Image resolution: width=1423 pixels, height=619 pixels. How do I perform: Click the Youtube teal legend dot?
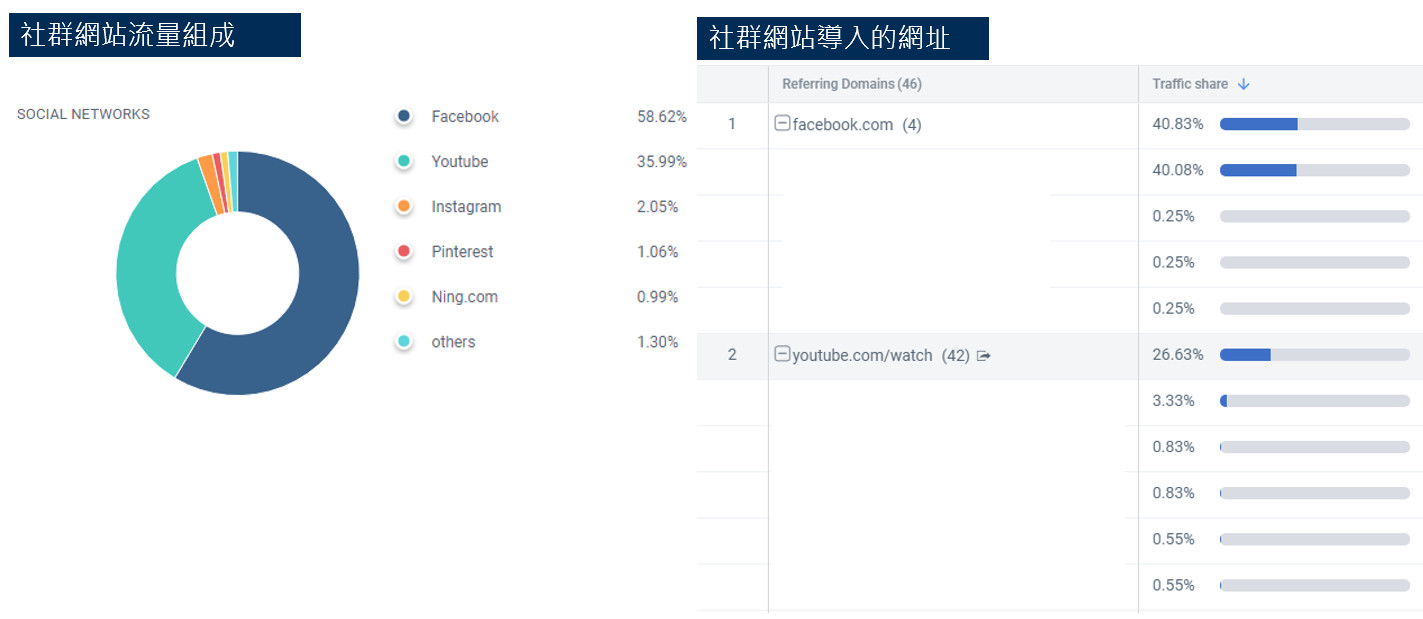point(404,162)
